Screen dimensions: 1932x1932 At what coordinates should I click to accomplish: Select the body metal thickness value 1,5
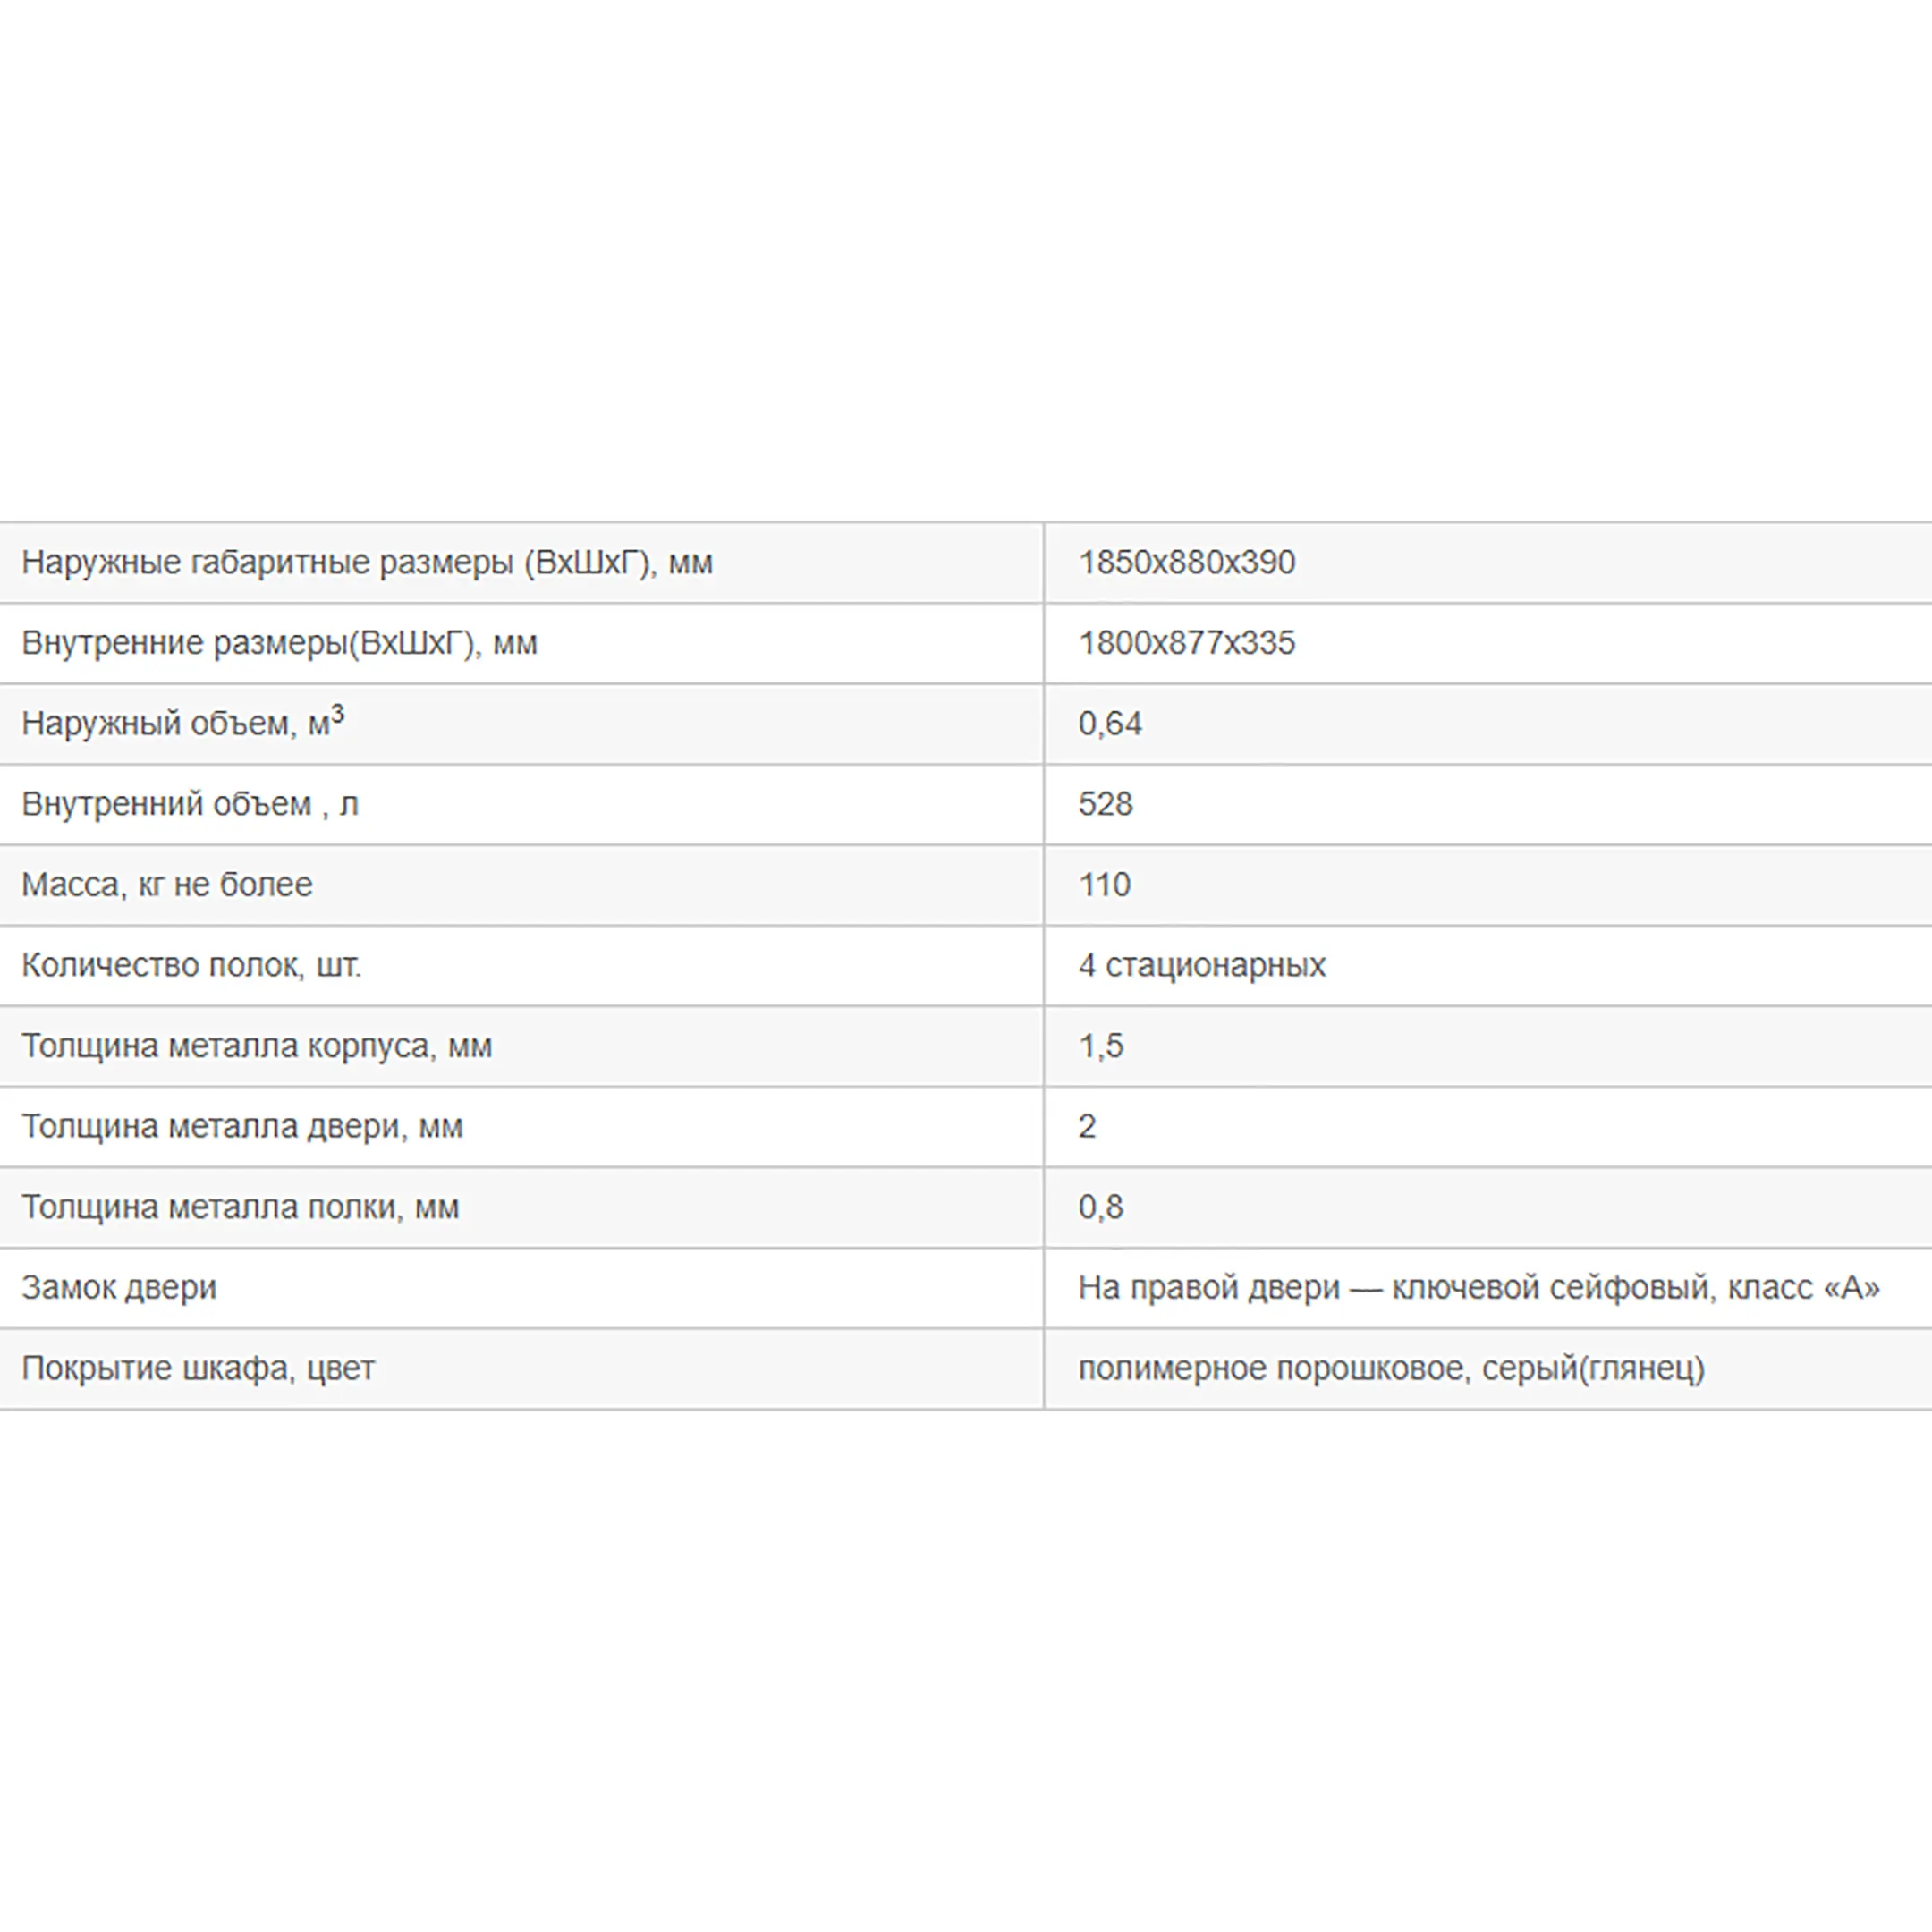(x=1101, y=1047)
